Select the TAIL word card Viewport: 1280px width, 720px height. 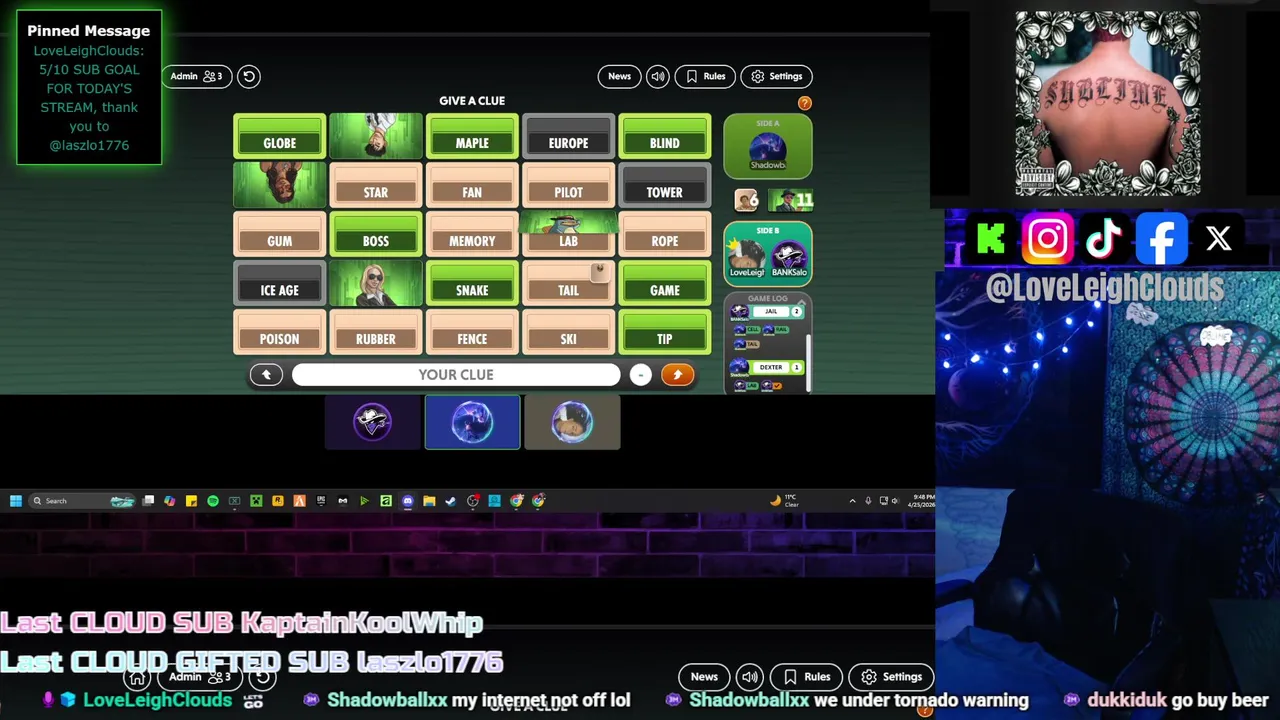568,284
